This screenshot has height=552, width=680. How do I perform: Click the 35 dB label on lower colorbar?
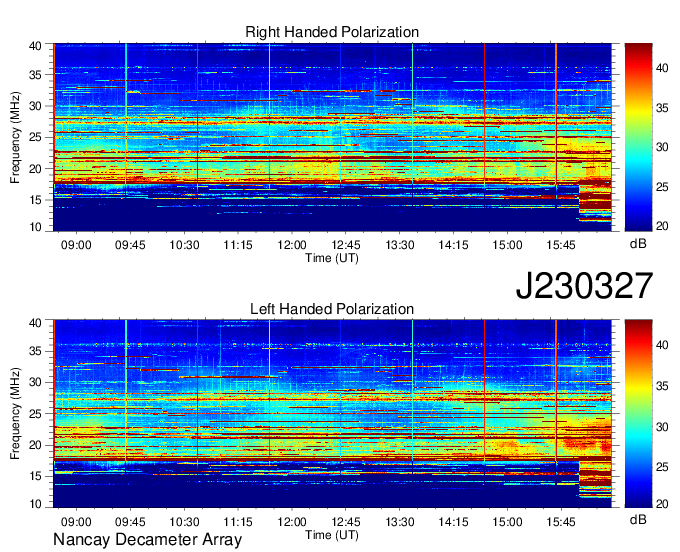coord(662,386)
